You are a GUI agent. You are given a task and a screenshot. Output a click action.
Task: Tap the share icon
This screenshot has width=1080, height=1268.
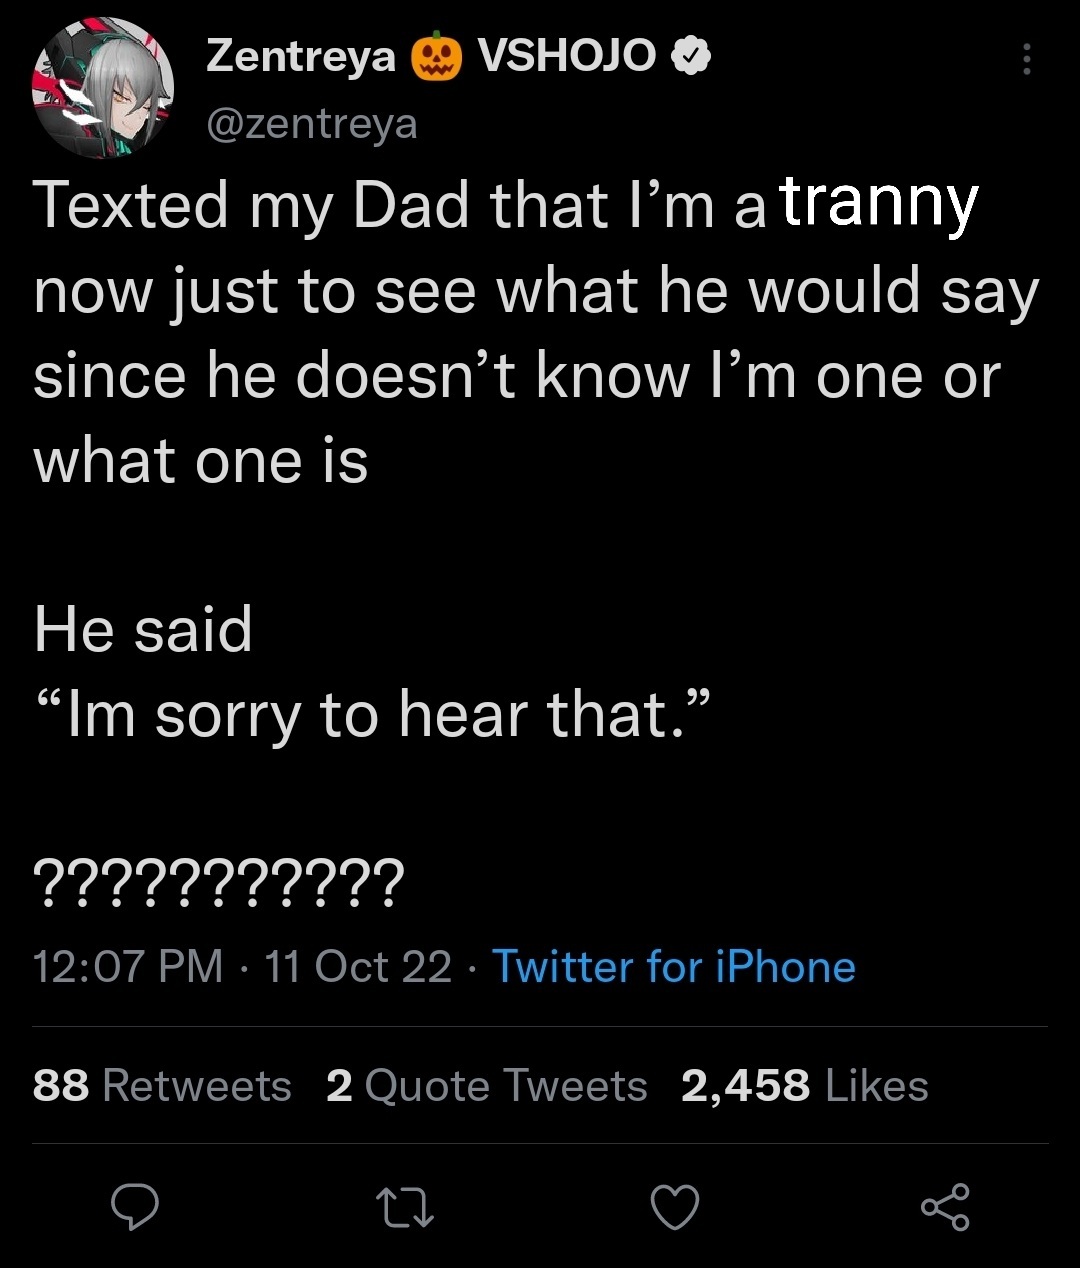click(945, 1206)
